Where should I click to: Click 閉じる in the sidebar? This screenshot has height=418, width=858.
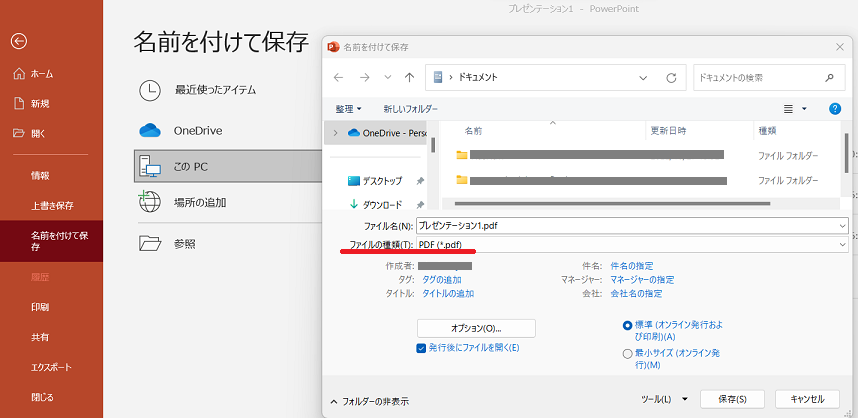pyautogui.click(x=43, y=397)
